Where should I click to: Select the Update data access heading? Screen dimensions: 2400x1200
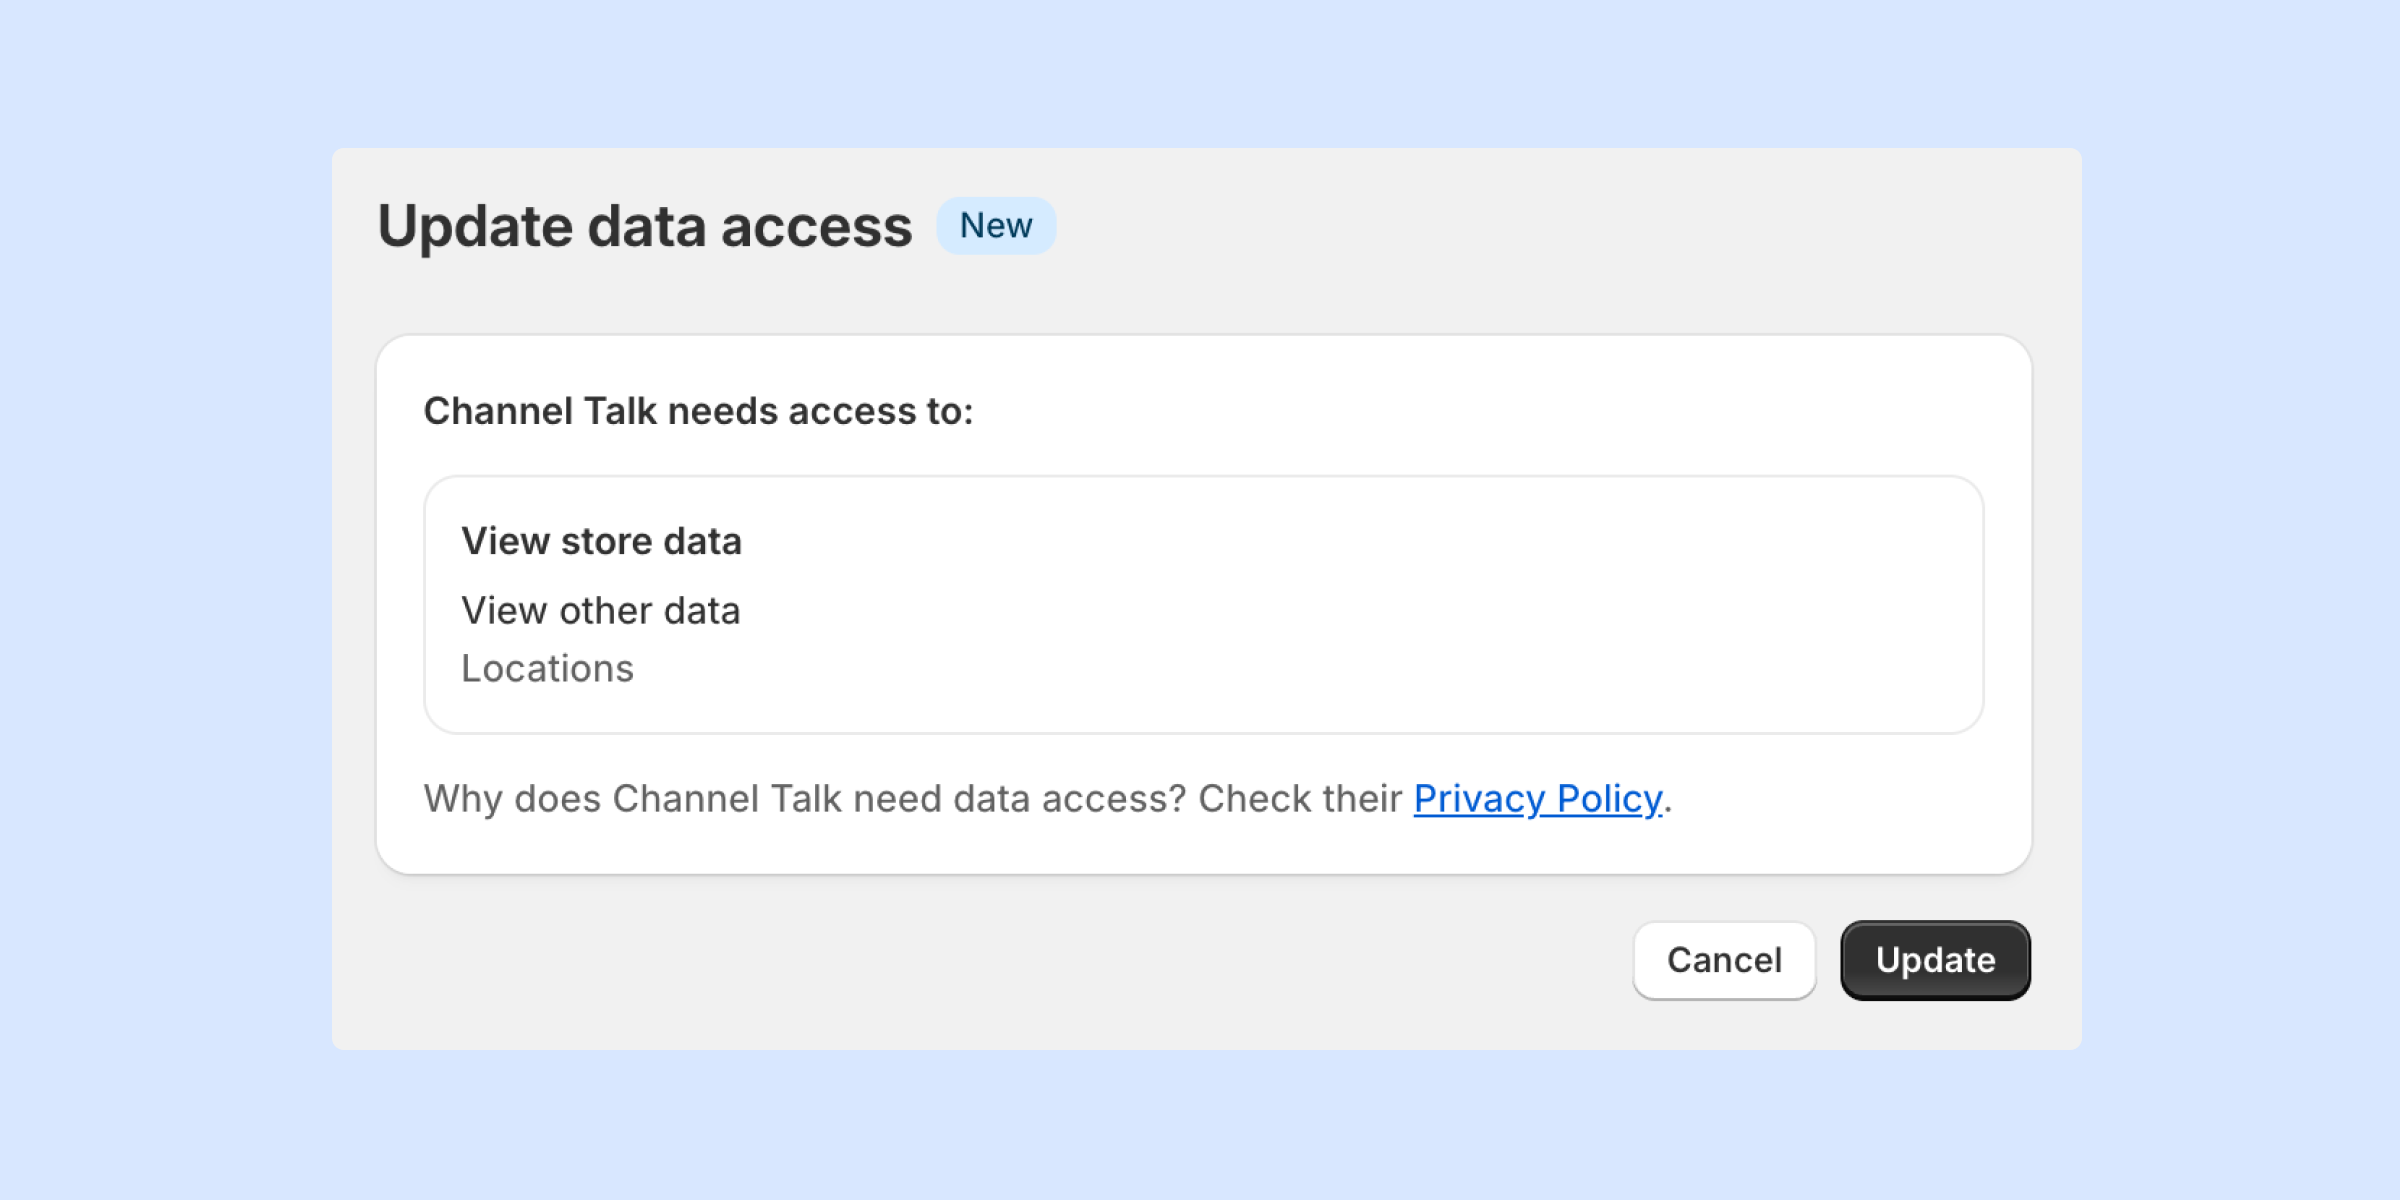tap(644, 226)
